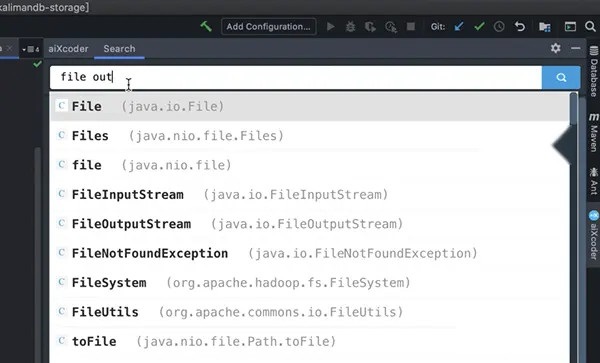Click the green inspection checkmark in editor
The width and height of the screenshot is (600, 363).
point(37,64)
